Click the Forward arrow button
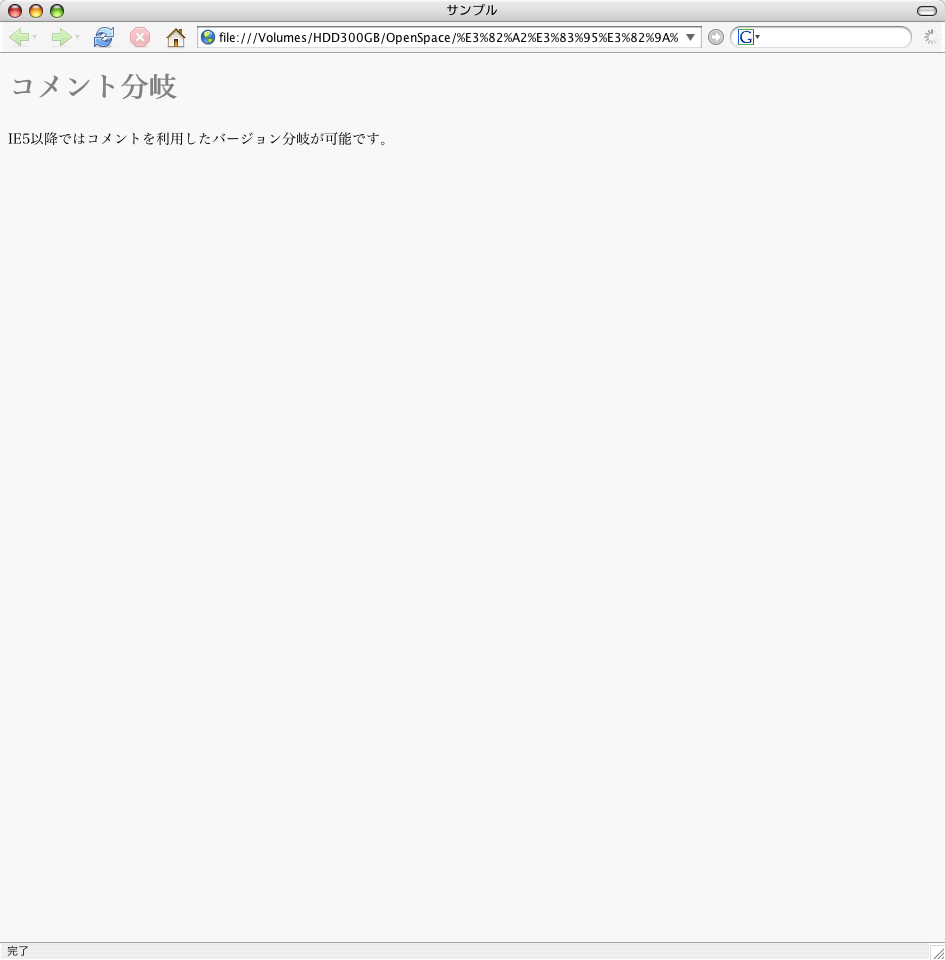This screenshot has height=960, width=945. pyautogui.click(x=61, y=37)
